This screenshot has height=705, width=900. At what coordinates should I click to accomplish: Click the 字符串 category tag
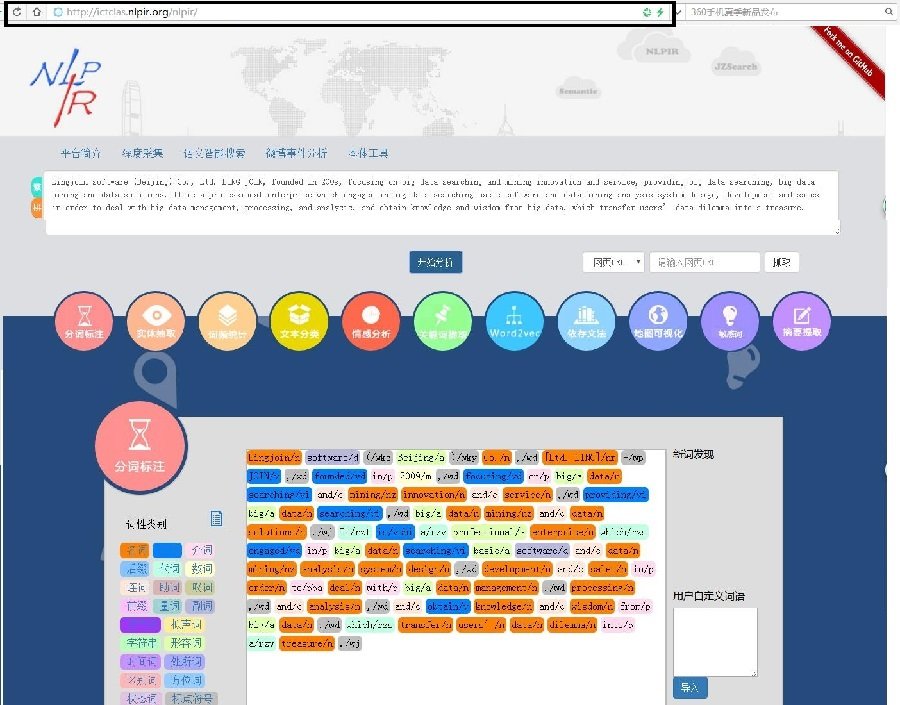[140, 642]
